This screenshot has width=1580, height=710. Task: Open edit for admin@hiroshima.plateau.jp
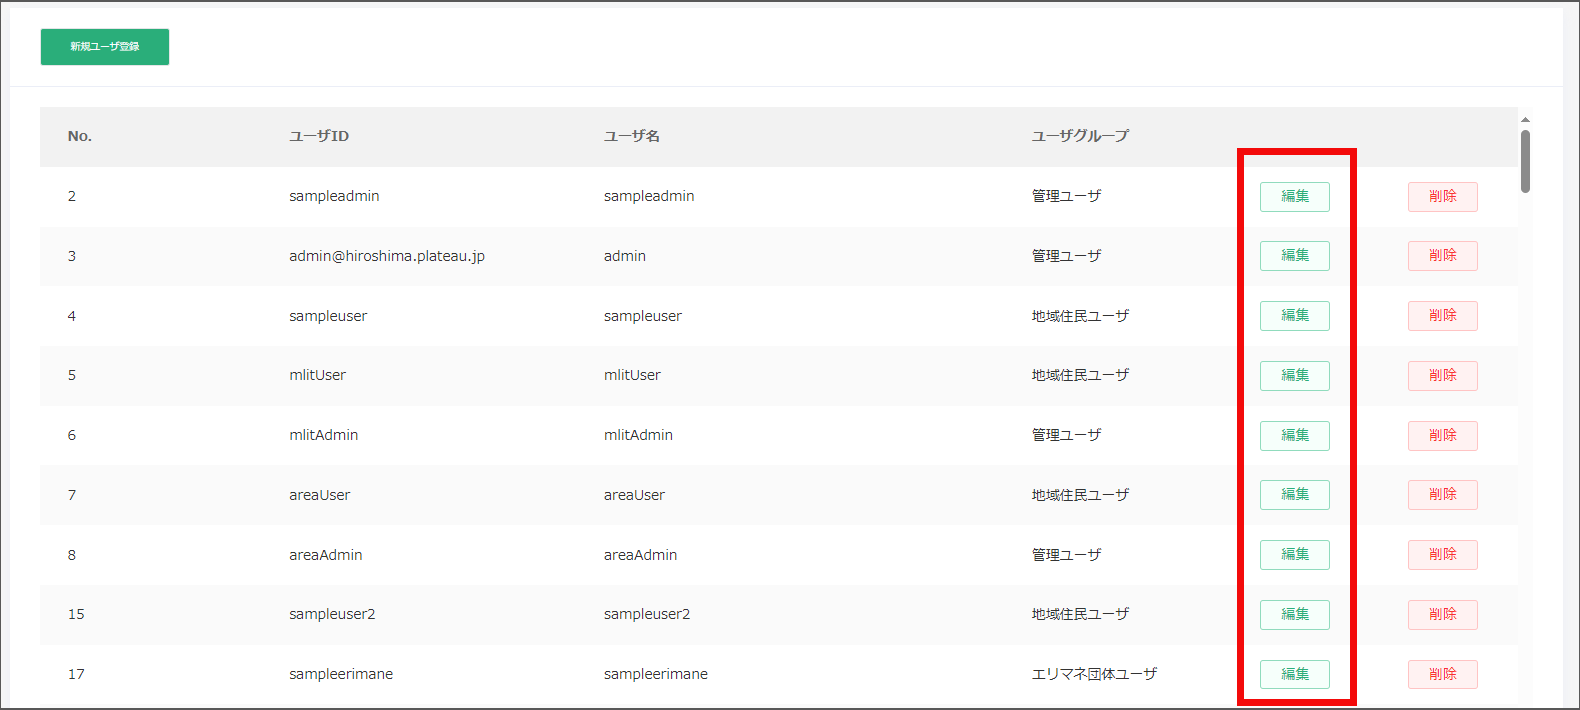tap(1294, 256)
